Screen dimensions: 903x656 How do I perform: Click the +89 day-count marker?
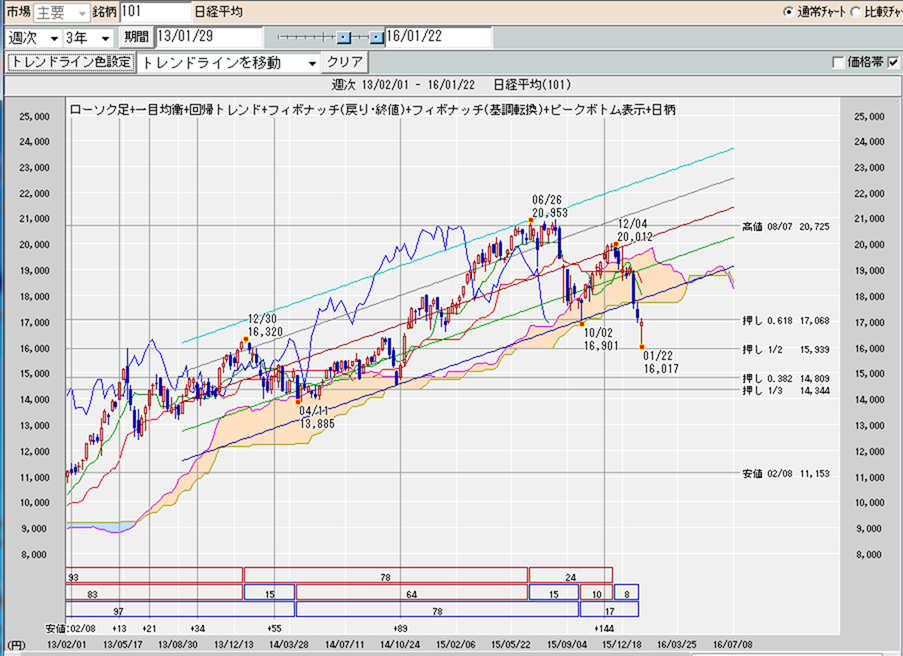(400, 628)
